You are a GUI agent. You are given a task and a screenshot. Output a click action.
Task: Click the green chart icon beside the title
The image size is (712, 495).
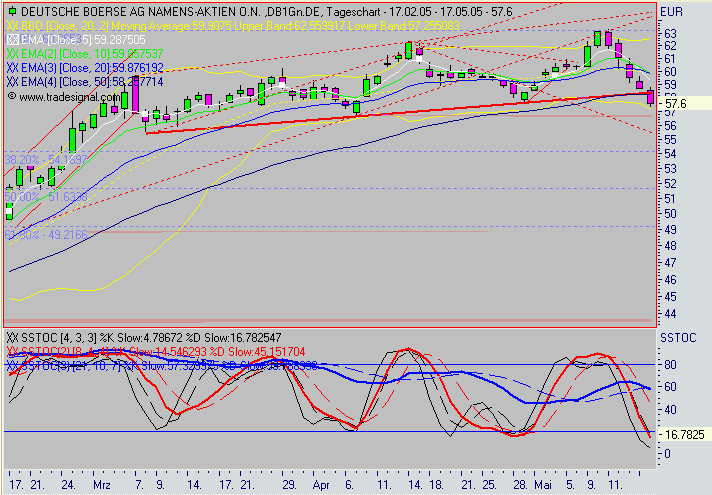(13, 11)
